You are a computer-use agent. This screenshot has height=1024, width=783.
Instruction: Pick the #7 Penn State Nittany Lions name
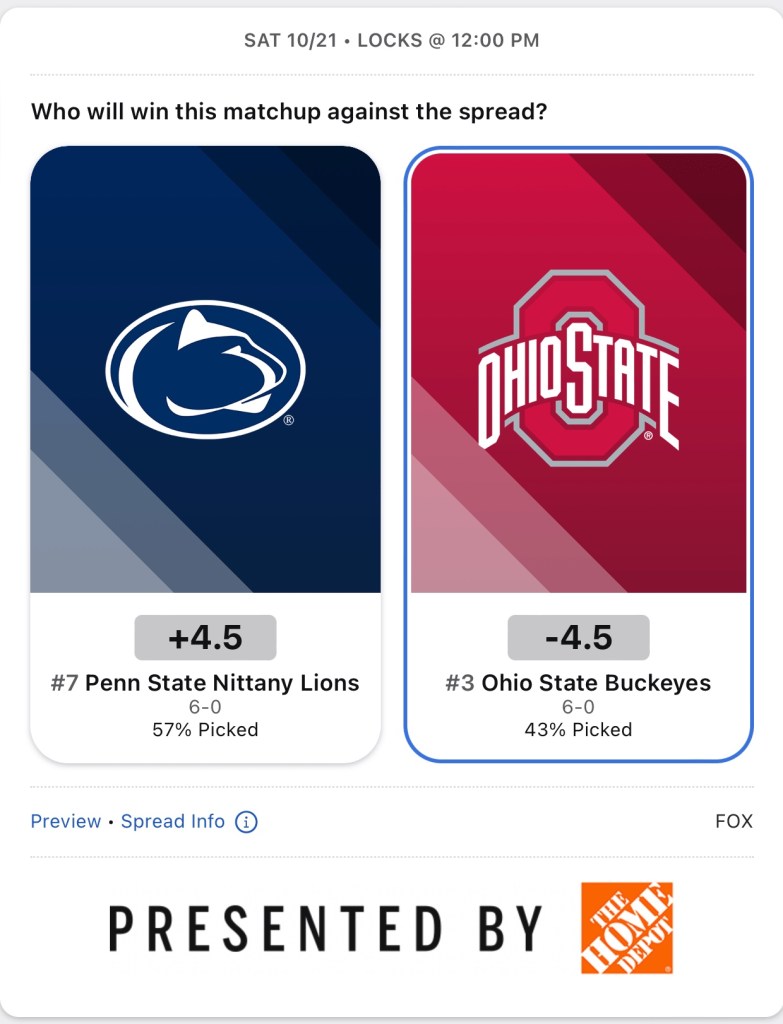[205, 684]
